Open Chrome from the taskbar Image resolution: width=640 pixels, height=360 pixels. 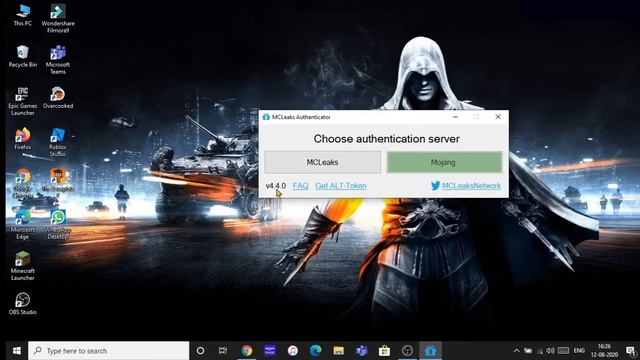[247, 351]
